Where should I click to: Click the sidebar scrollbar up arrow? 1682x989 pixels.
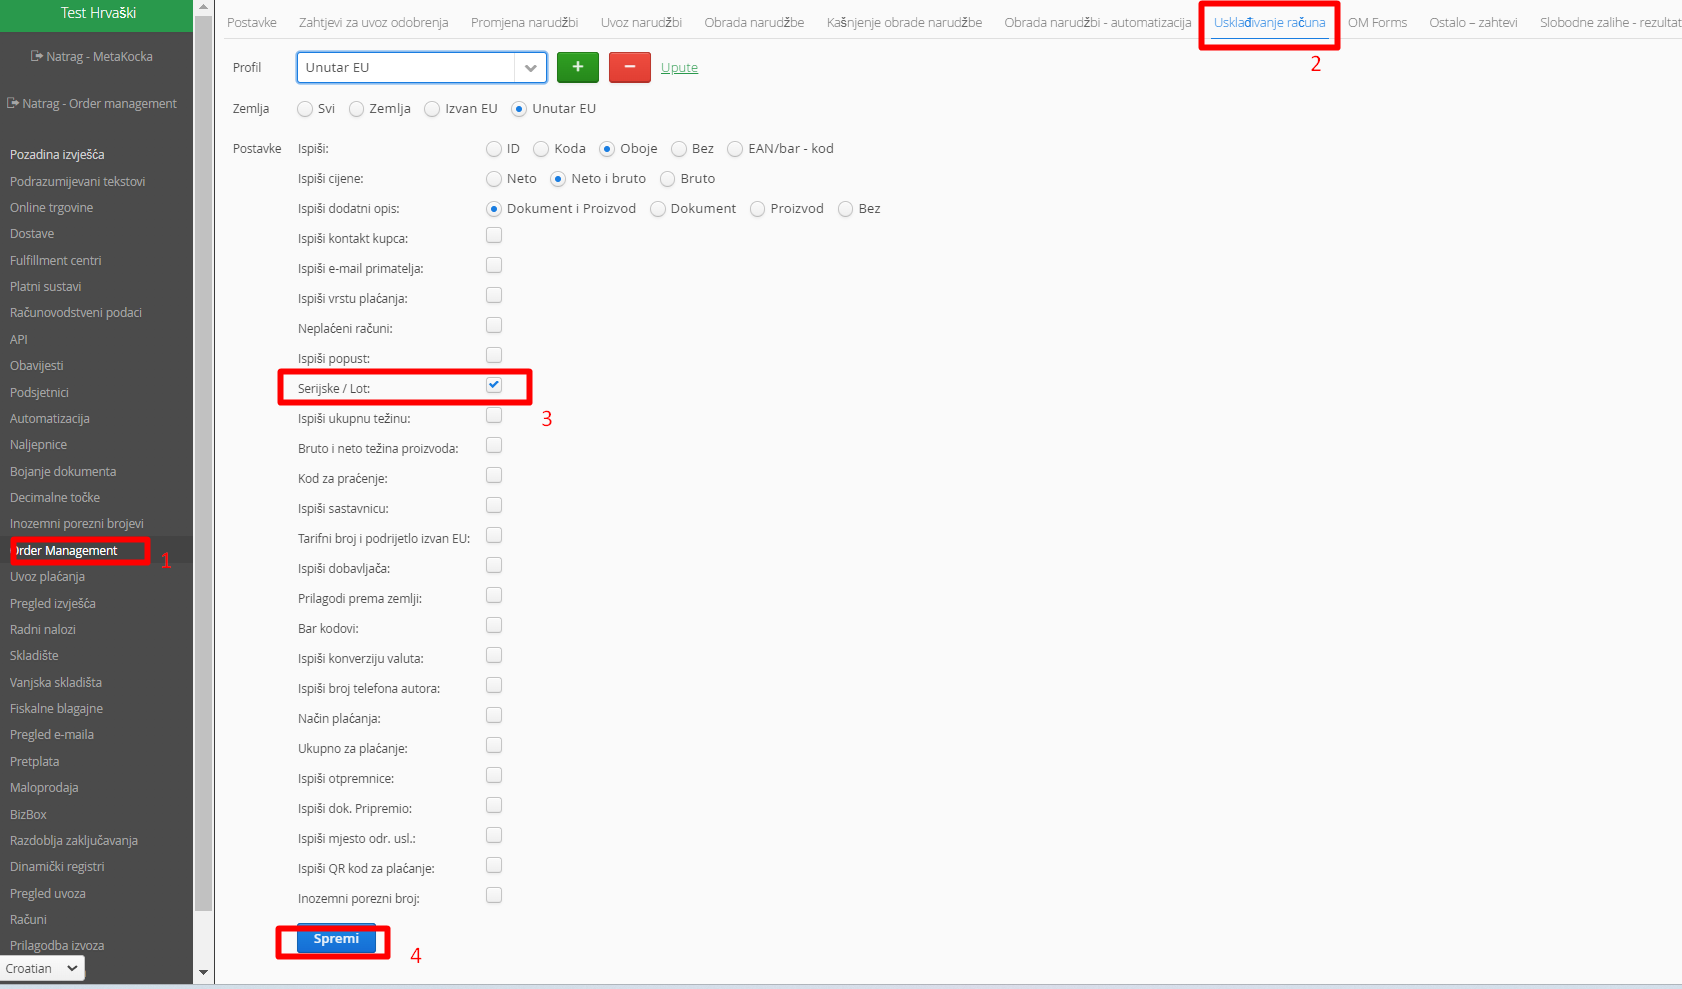click(x=204, y=7)
